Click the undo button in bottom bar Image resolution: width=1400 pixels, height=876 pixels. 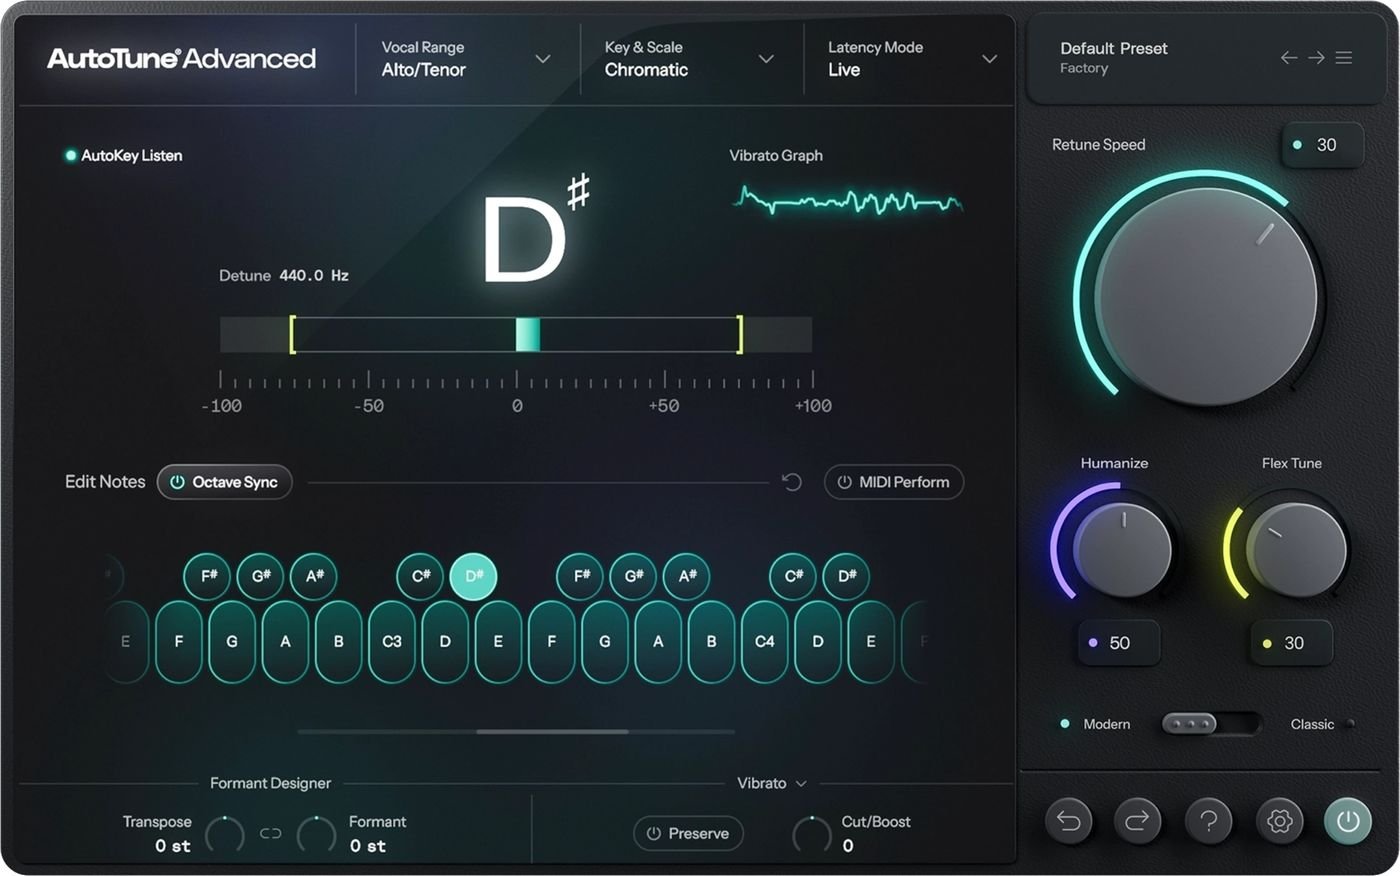click(x=1068, y=821)
